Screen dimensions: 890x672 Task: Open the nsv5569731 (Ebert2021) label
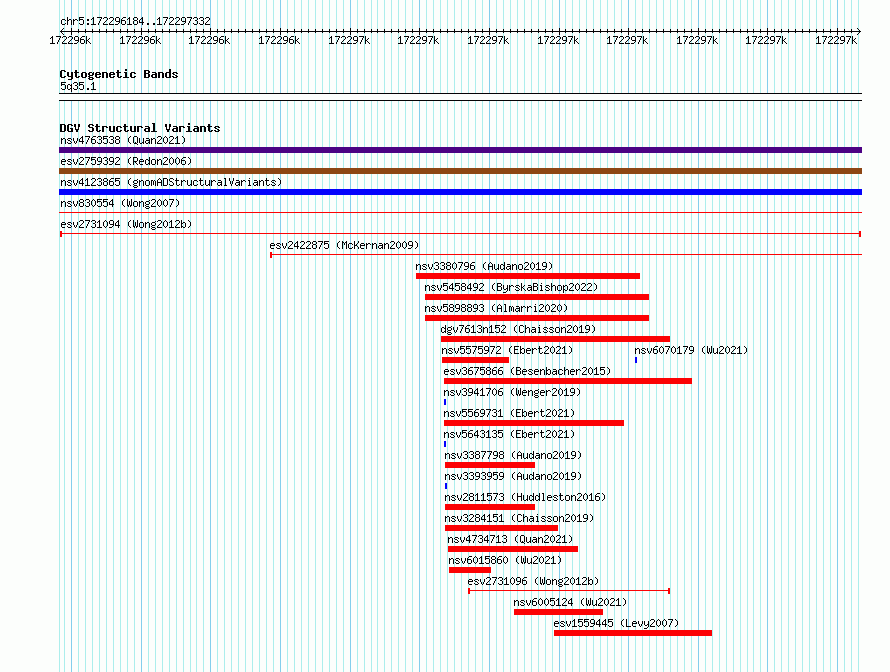509,413
